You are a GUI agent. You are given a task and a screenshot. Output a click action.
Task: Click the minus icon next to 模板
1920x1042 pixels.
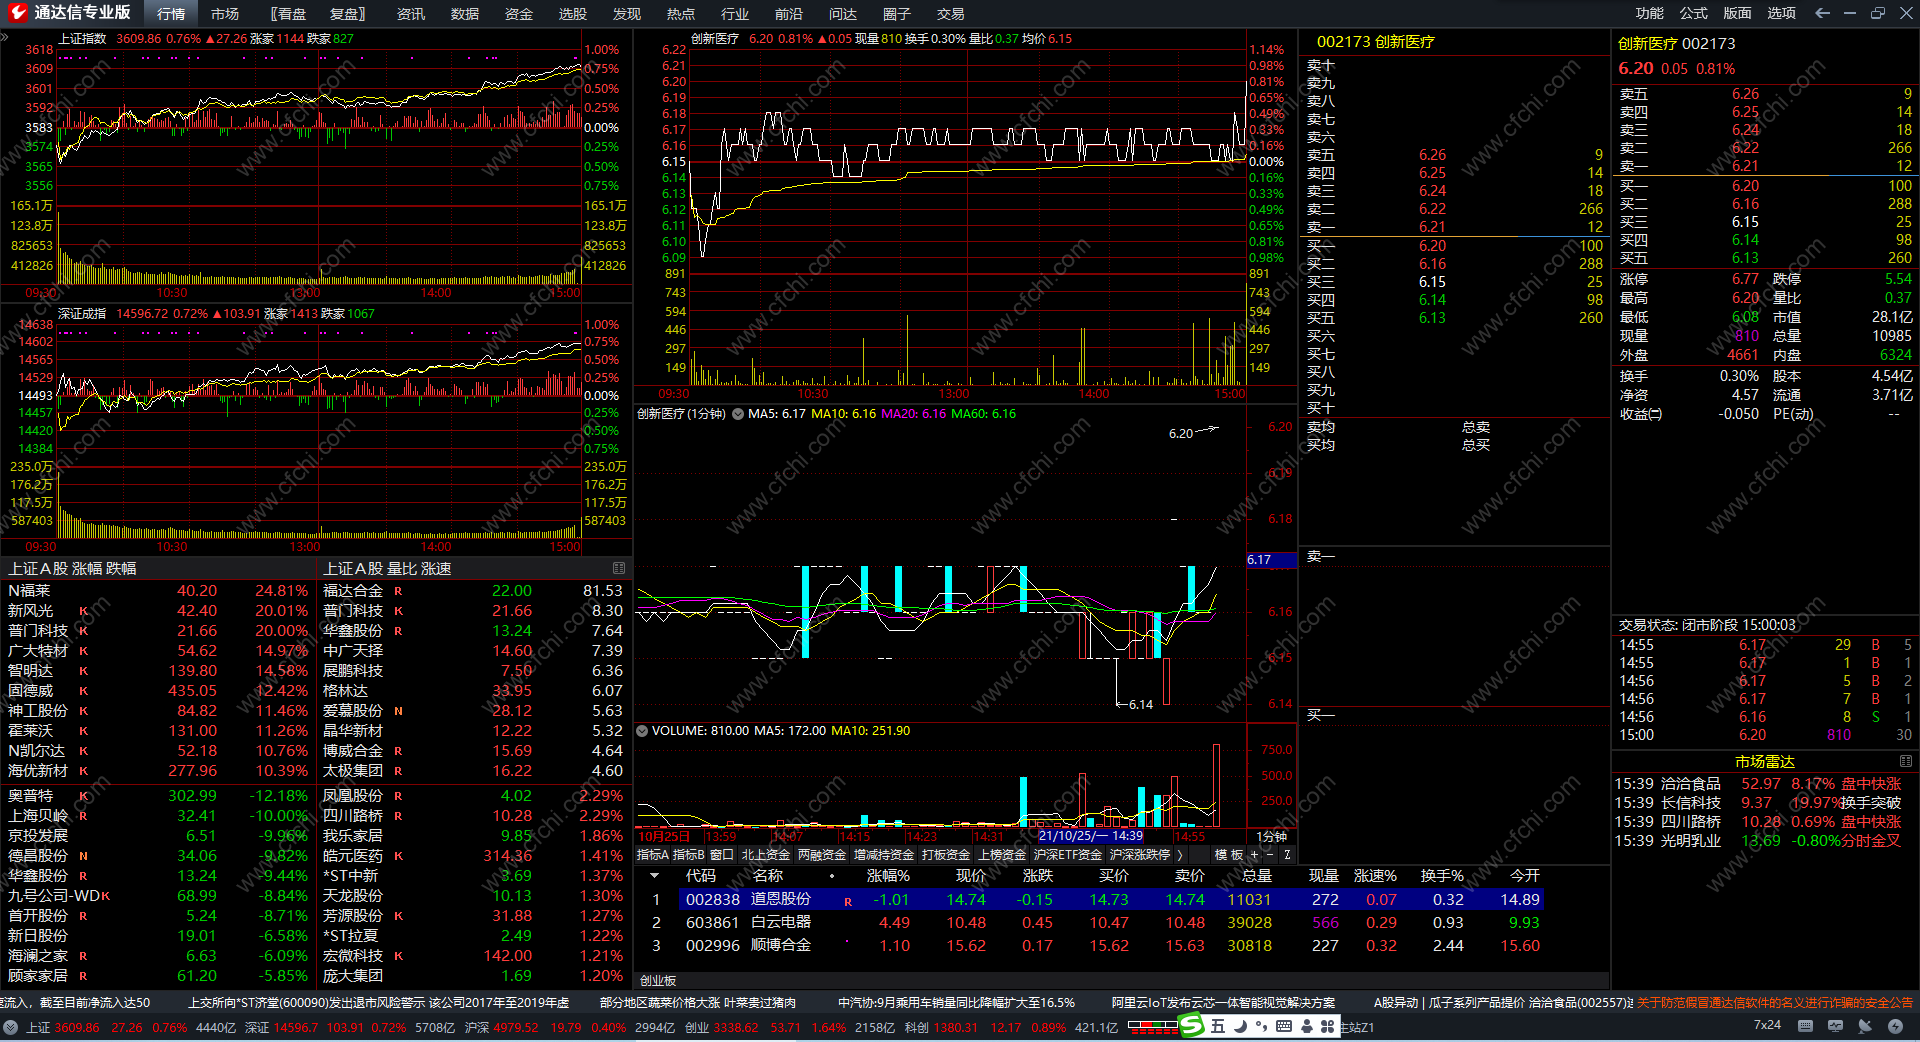(1270, 855)
